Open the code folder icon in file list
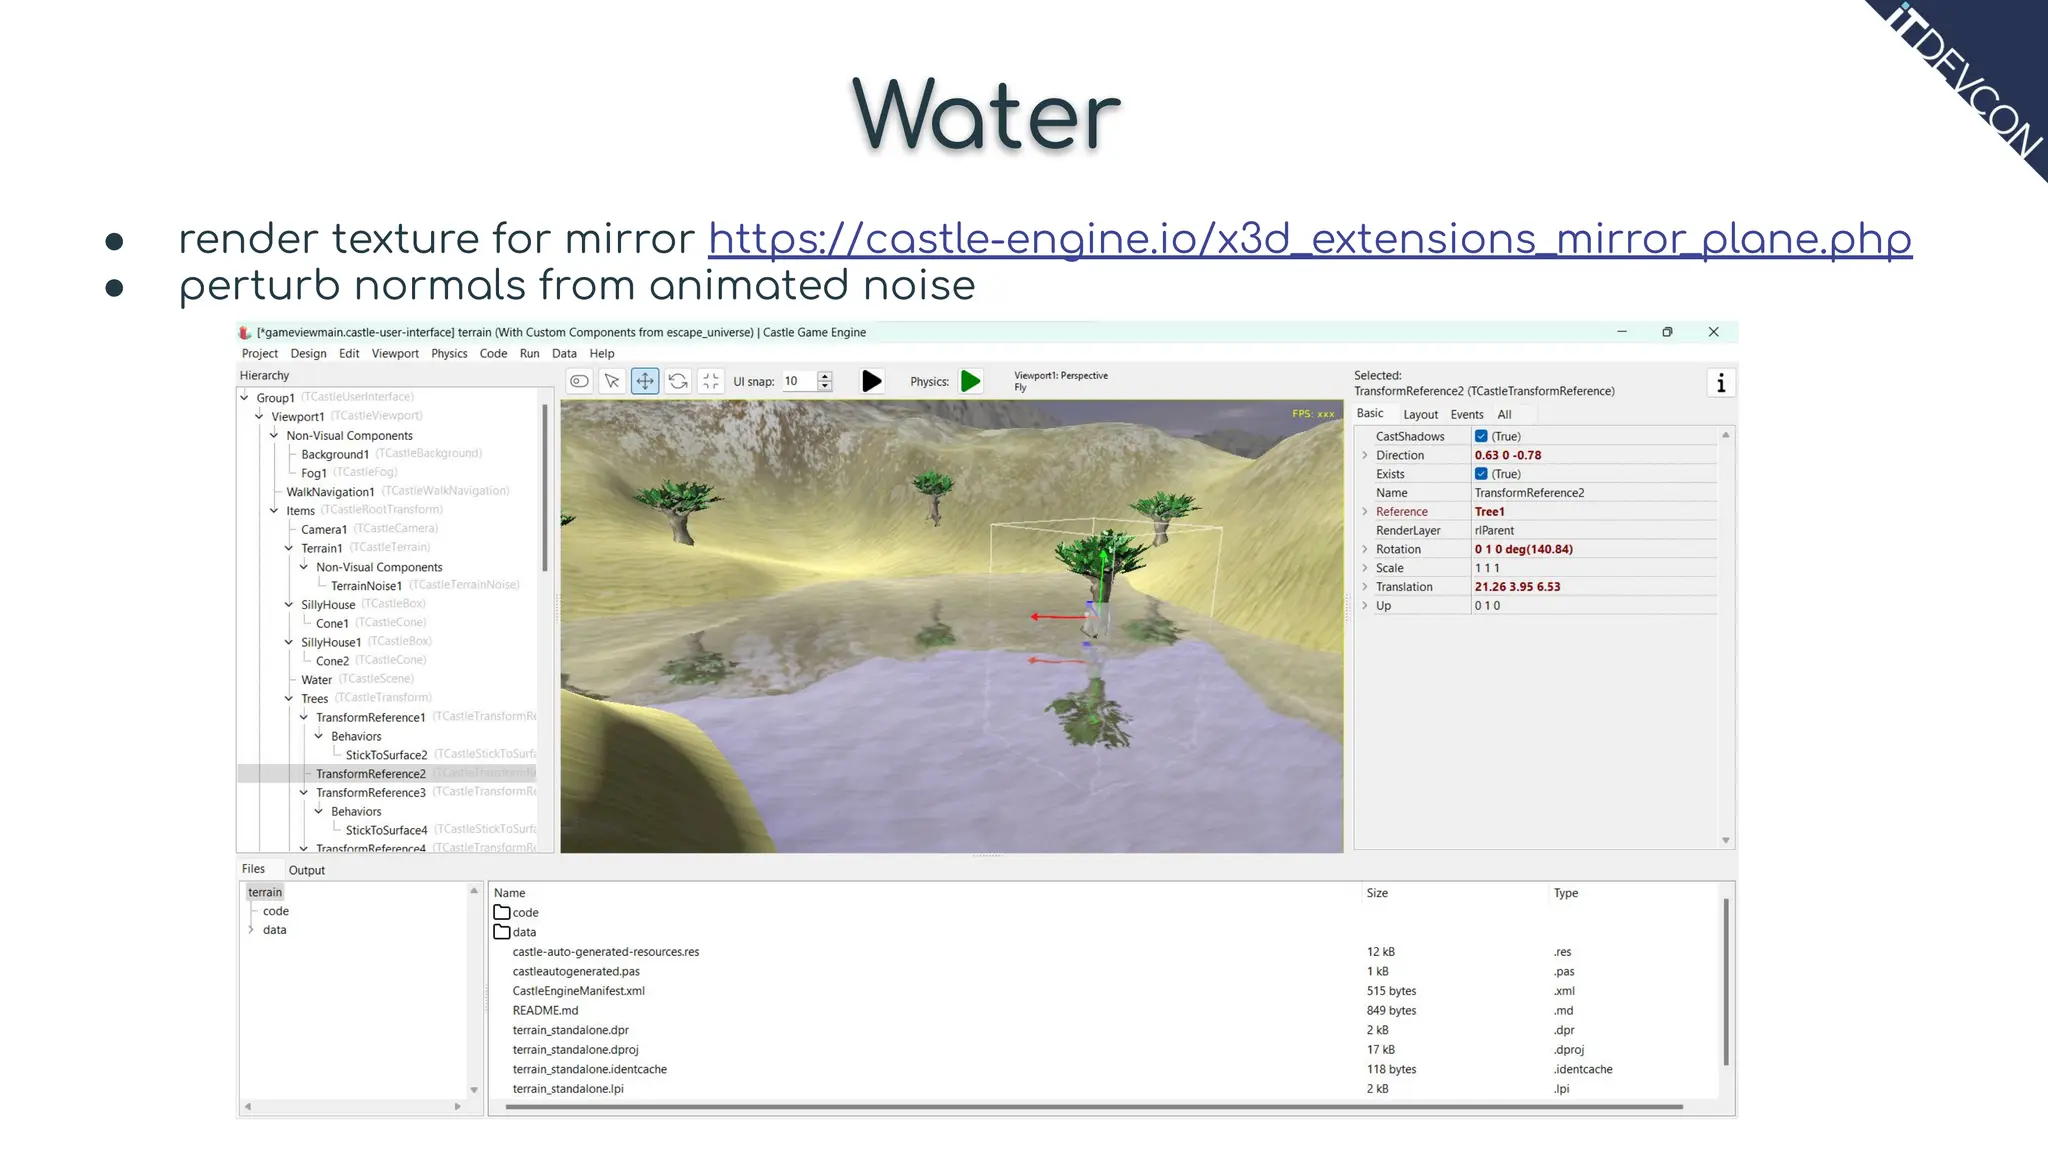Viewport: 2048px width, 1152px height. (x=502, y=912)
